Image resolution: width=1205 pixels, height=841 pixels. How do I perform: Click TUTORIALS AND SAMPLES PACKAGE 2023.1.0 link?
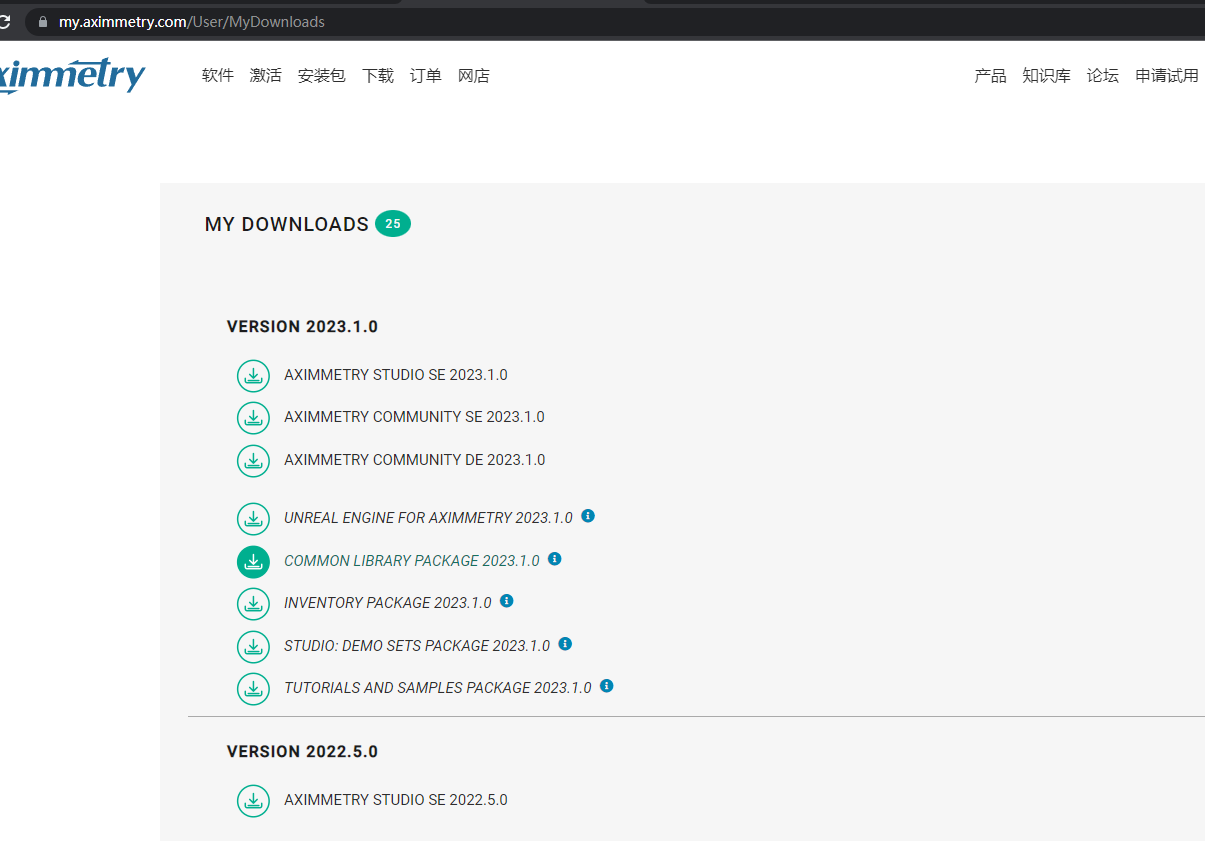437,688
